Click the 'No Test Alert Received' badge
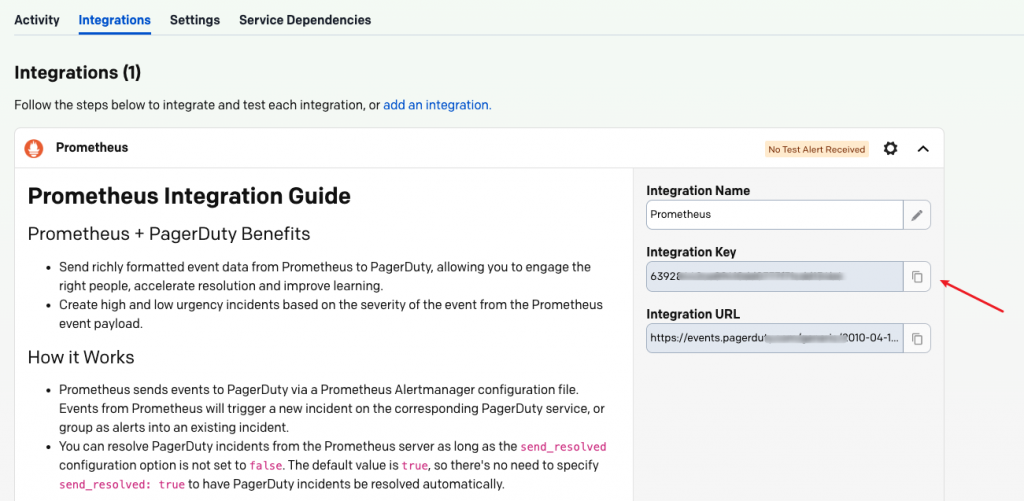This screenshot has height=501, width=1024. pyautogui.click(x=816, y=149)
